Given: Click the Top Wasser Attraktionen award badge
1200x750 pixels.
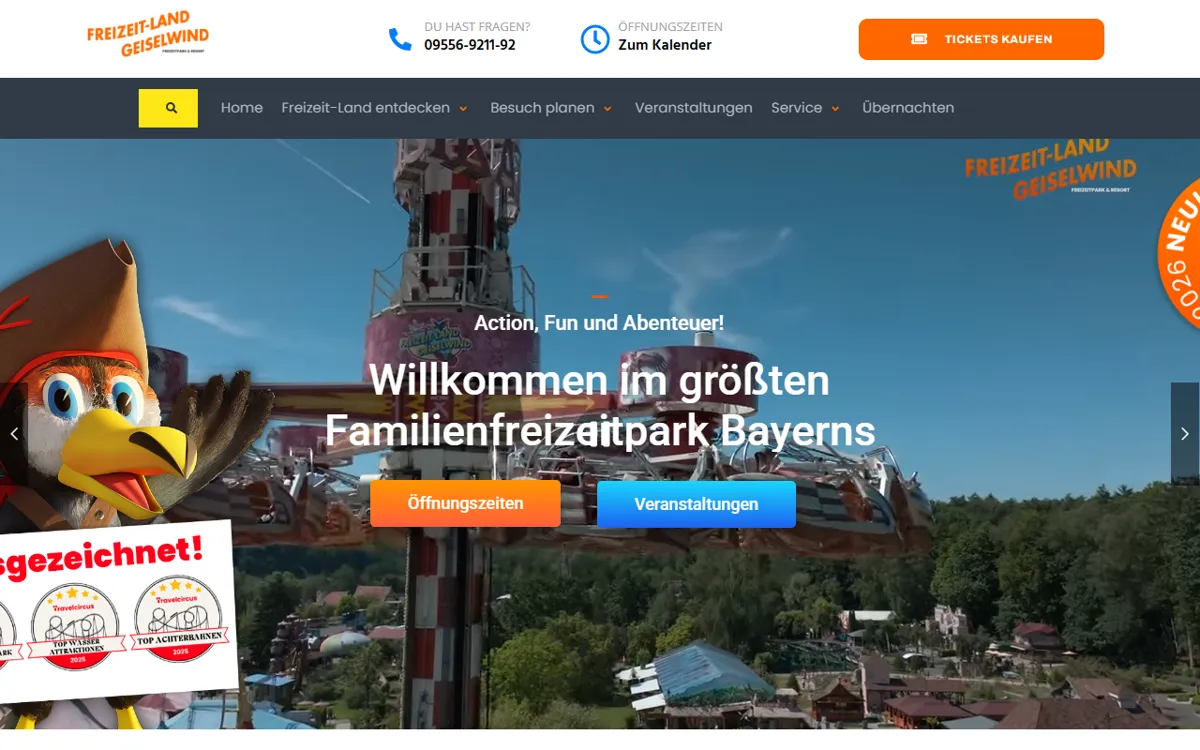Looking at the screenshot, I should coord(75,627).
